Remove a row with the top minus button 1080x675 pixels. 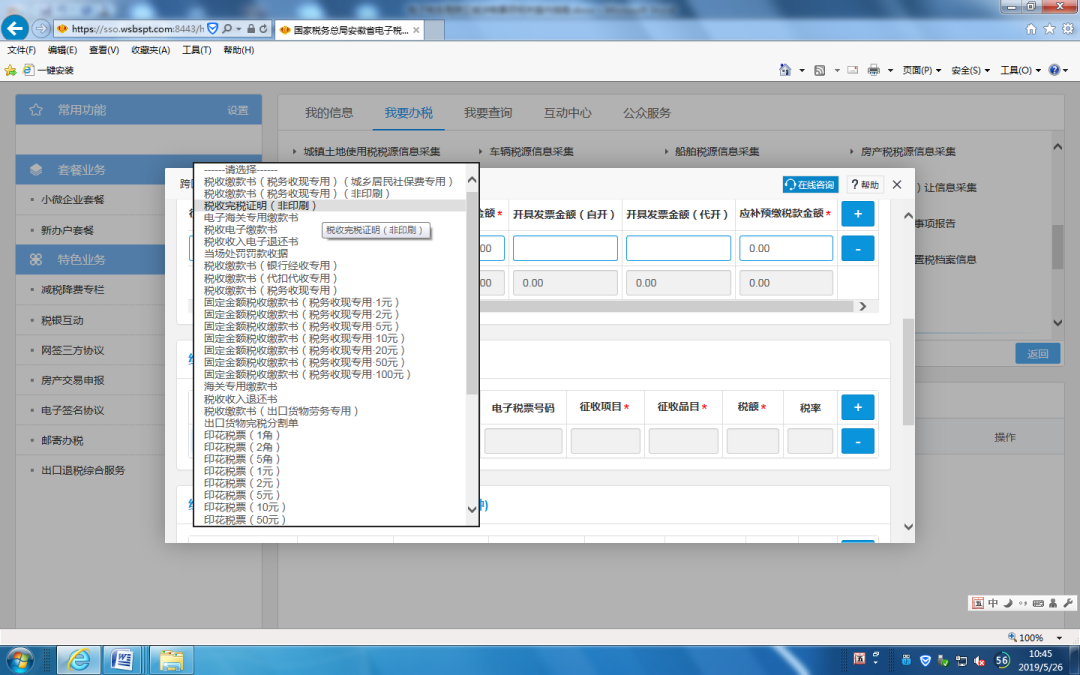[x=858, y=249]
